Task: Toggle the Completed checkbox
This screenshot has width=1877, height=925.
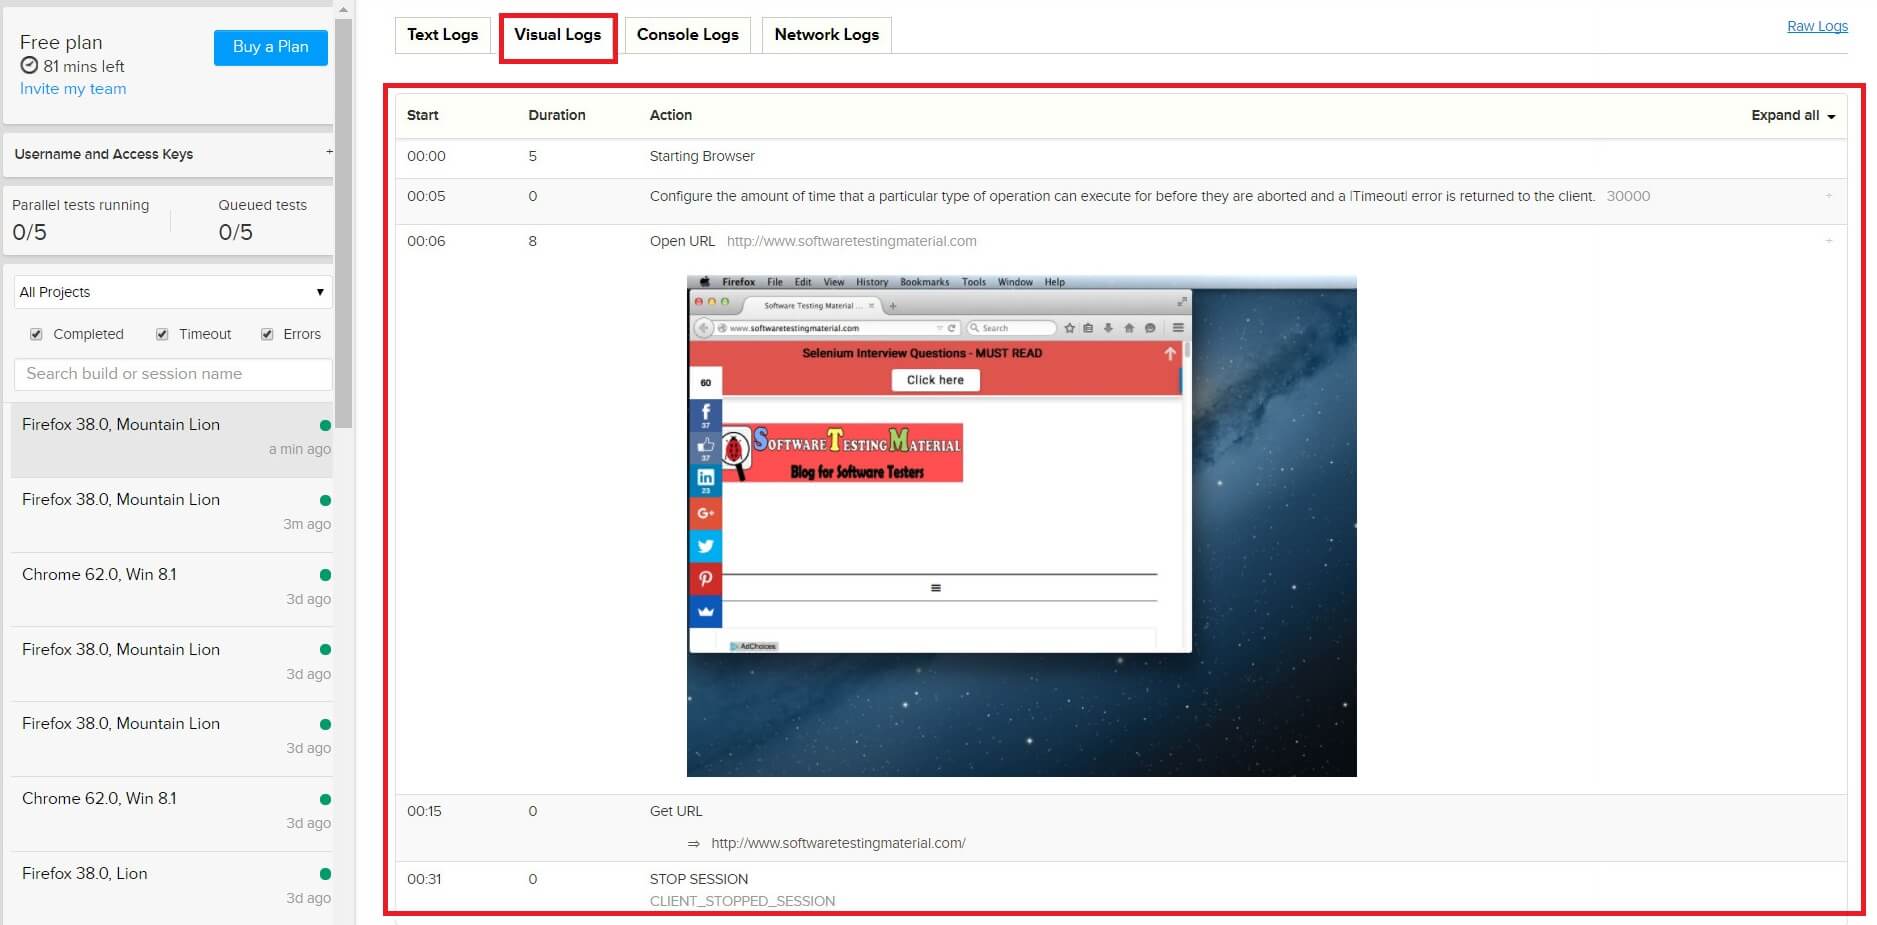Action: coord(36,334)
